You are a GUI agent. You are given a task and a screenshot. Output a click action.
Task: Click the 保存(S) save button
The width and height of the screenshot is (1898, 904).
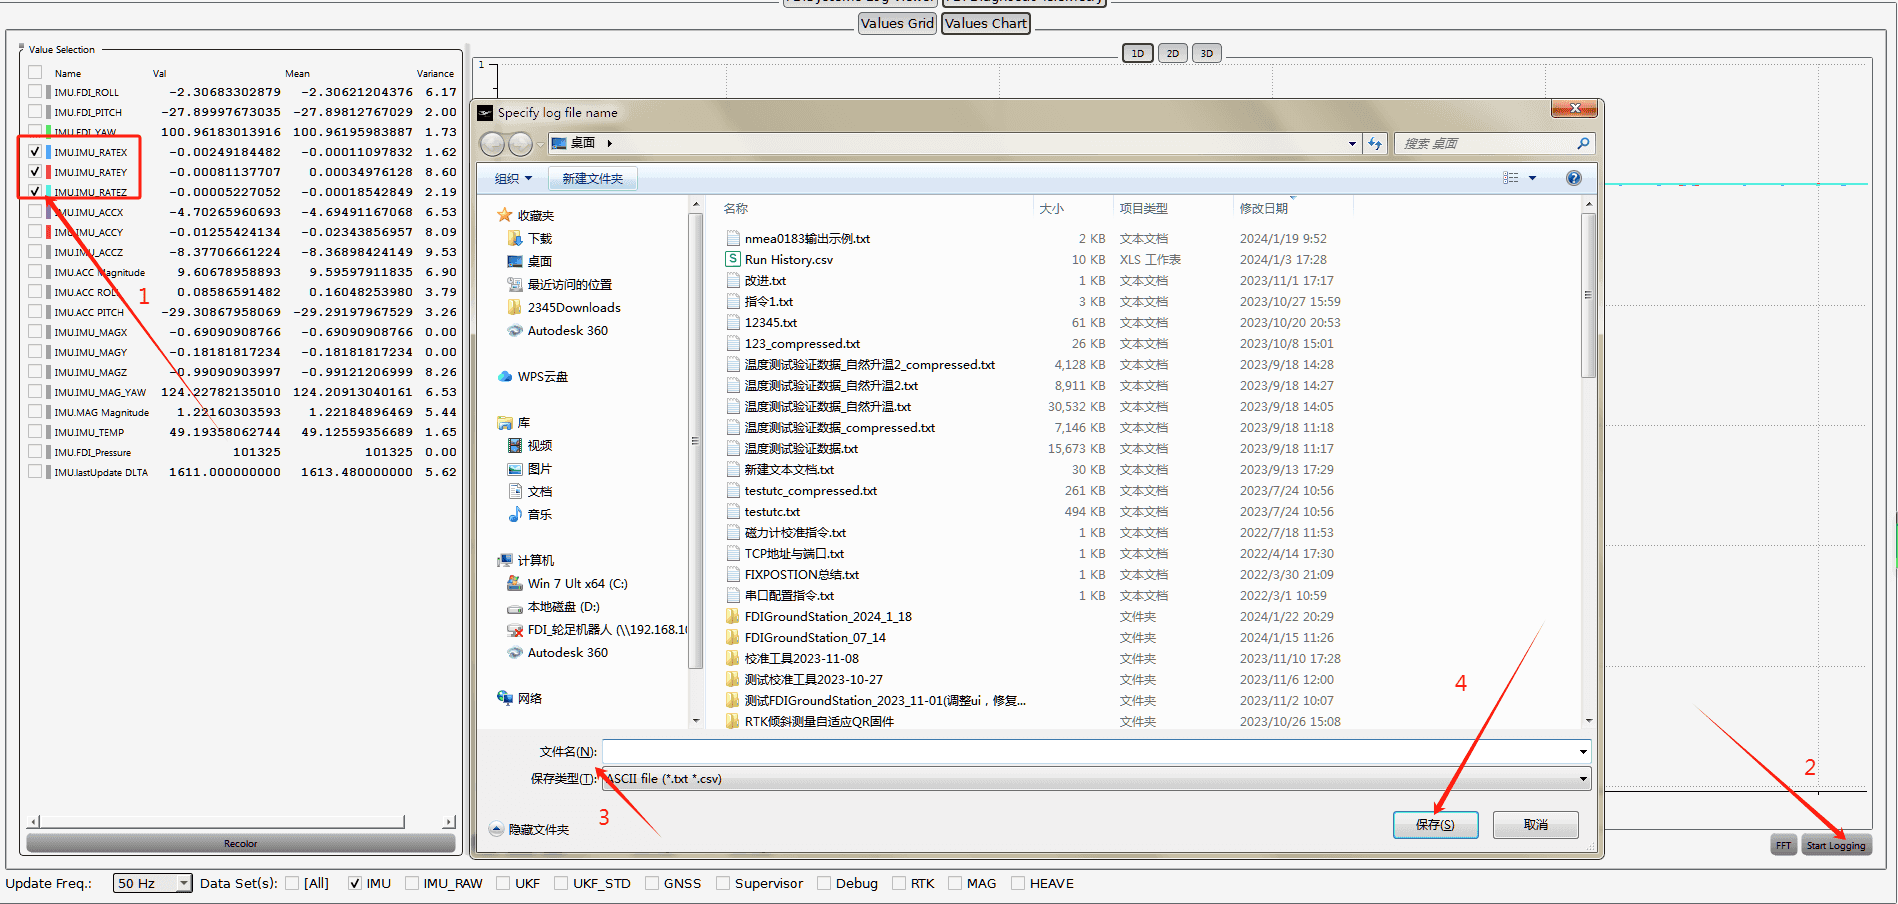point(1435,825)
